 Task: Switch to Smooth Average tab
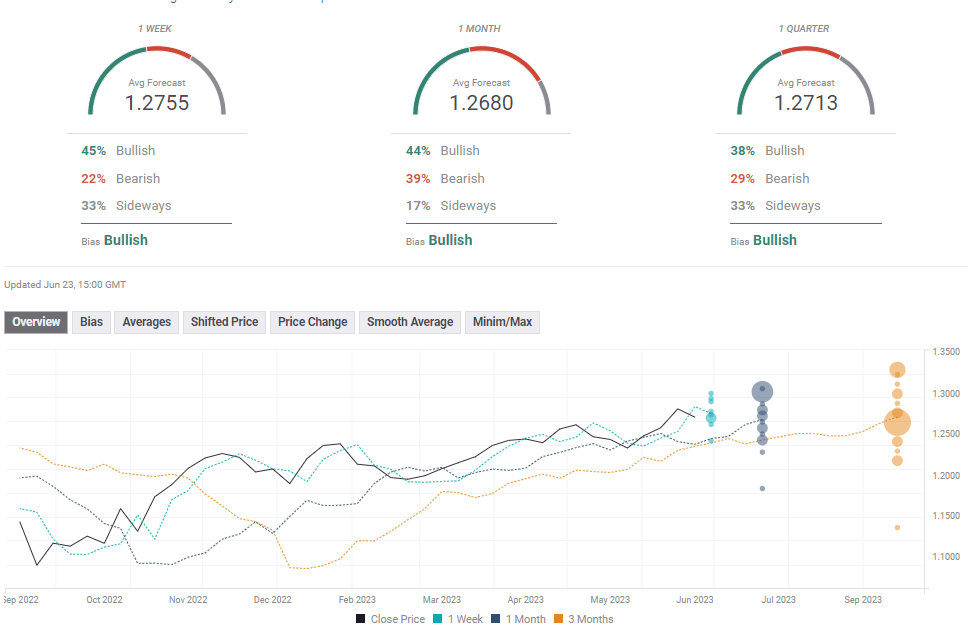click(x=410, y=322)
